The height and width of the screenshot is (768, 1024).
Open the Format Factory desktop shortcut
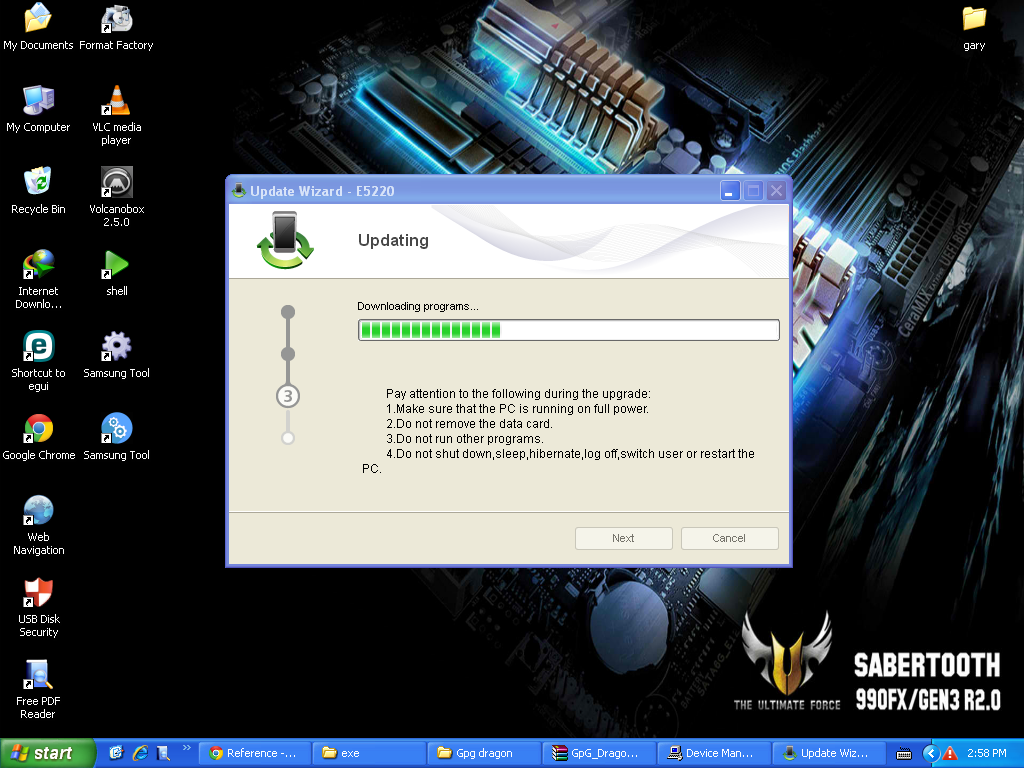[116, 19]
